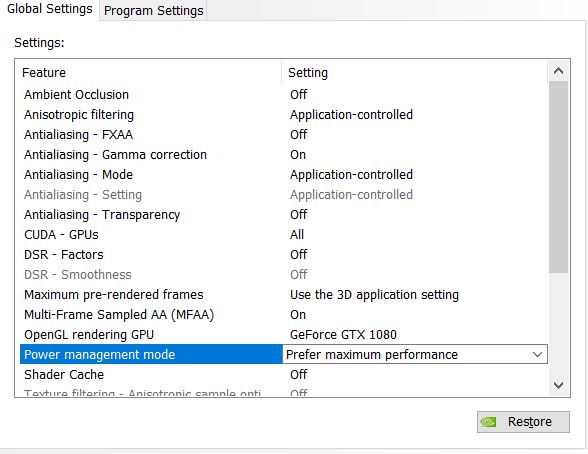Click the Restore button
Image resolution: width=588 pixels, height=454 pixels.
pos(523,422)
